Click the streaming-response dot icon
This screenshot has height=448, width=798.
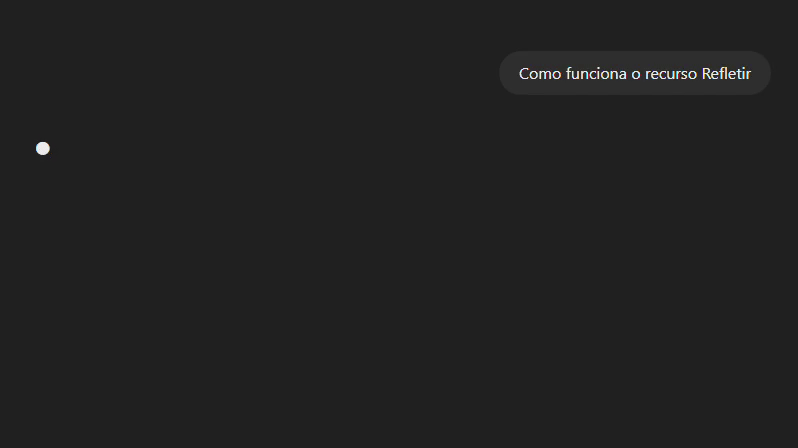[x=43, y=148]
